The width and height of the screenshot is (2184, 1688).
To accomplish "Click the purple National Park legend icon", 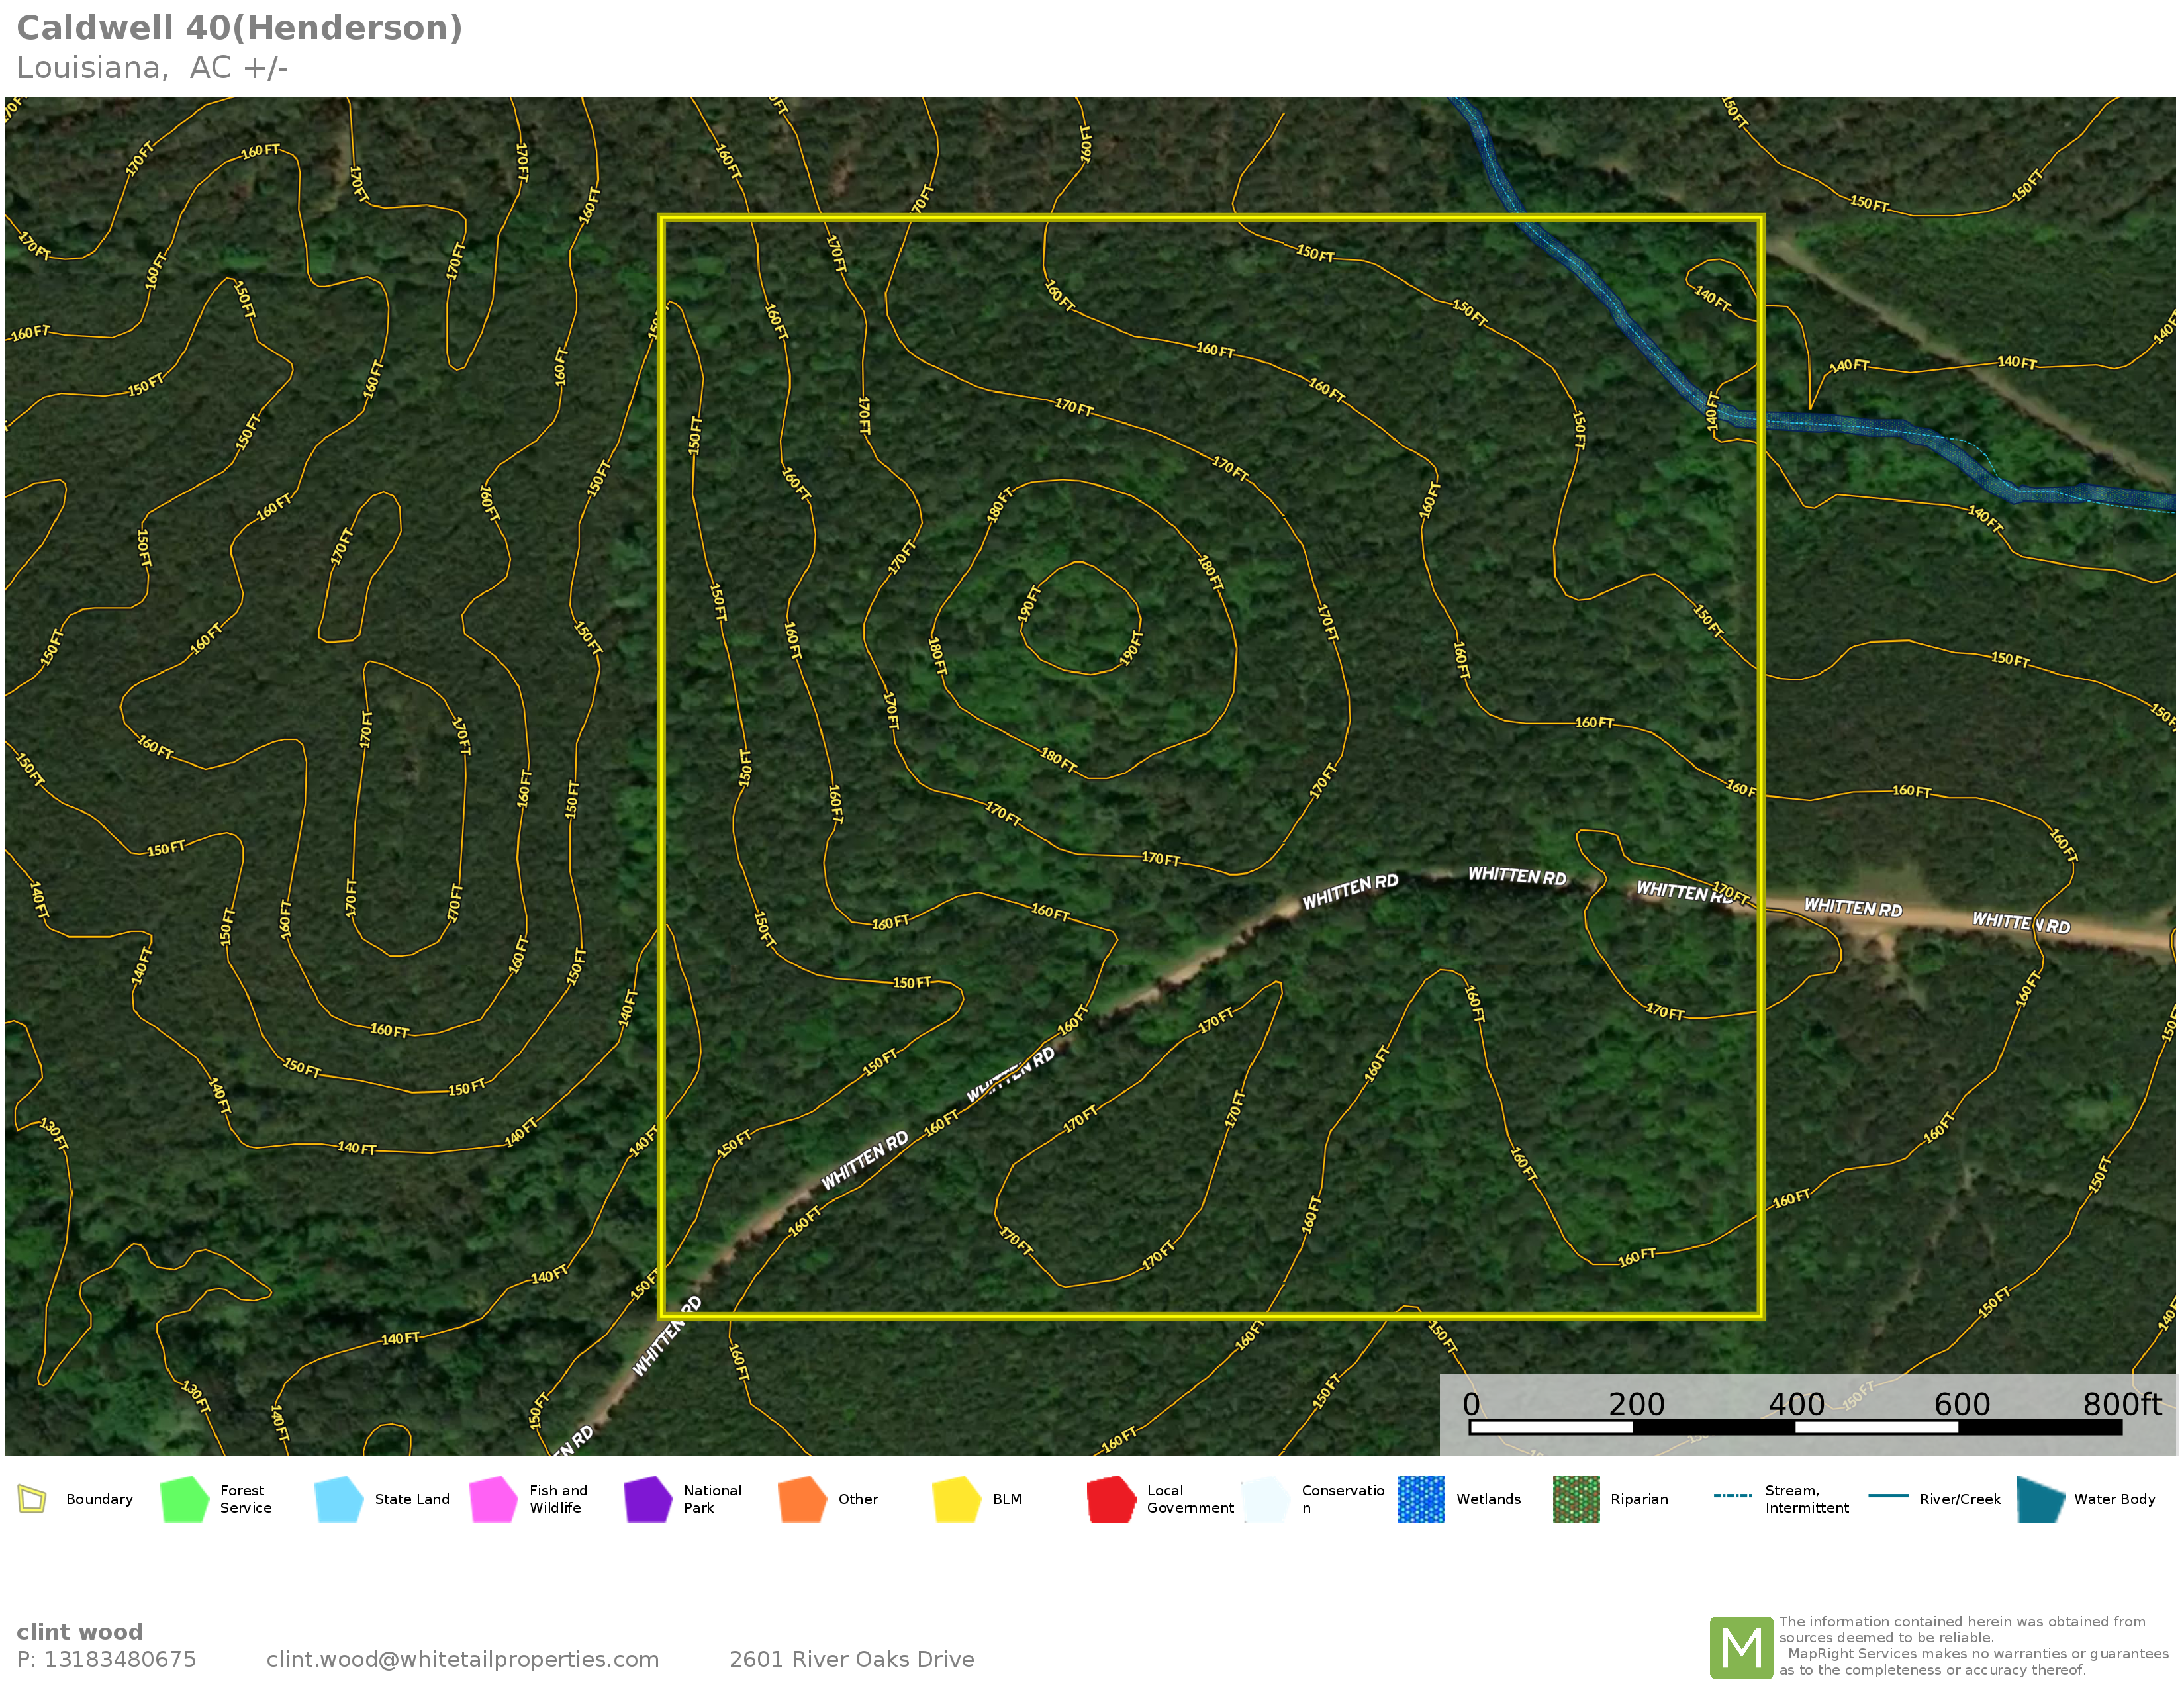I will tap(647, 1499).
